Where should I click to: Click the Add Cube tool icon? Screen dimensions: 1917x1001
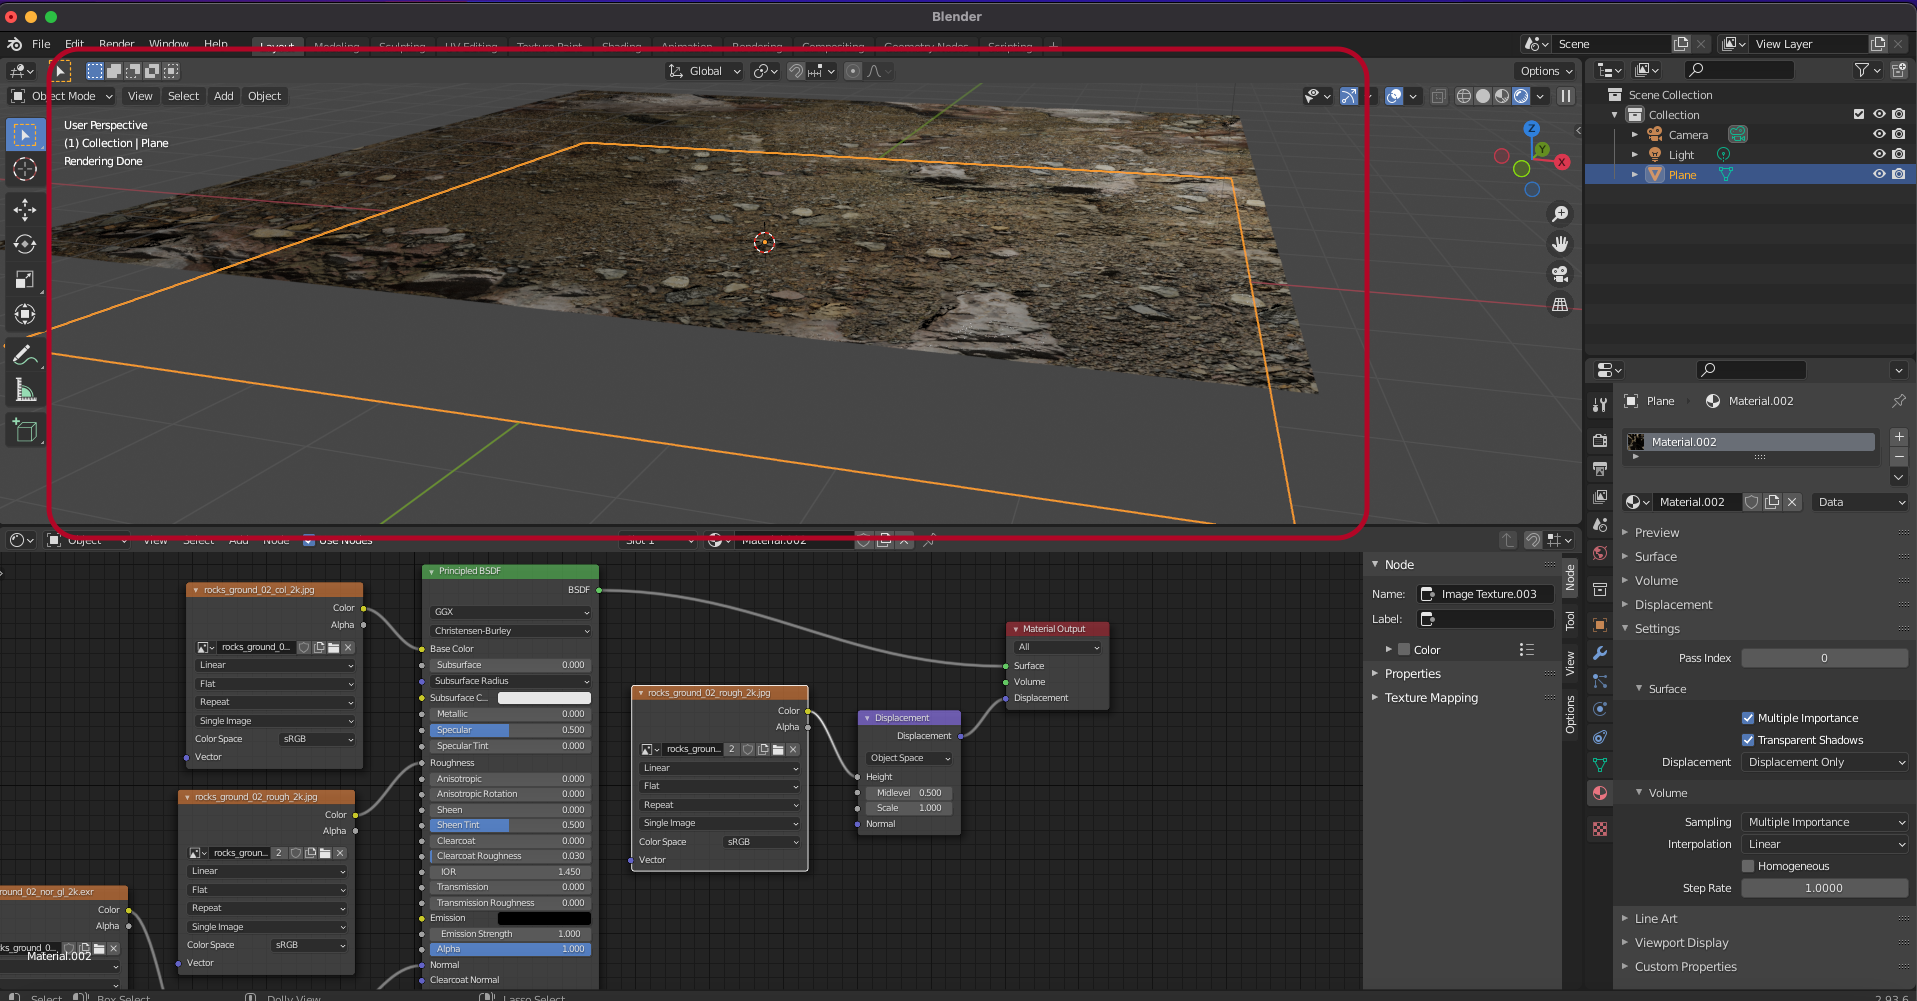click(25, 431)
